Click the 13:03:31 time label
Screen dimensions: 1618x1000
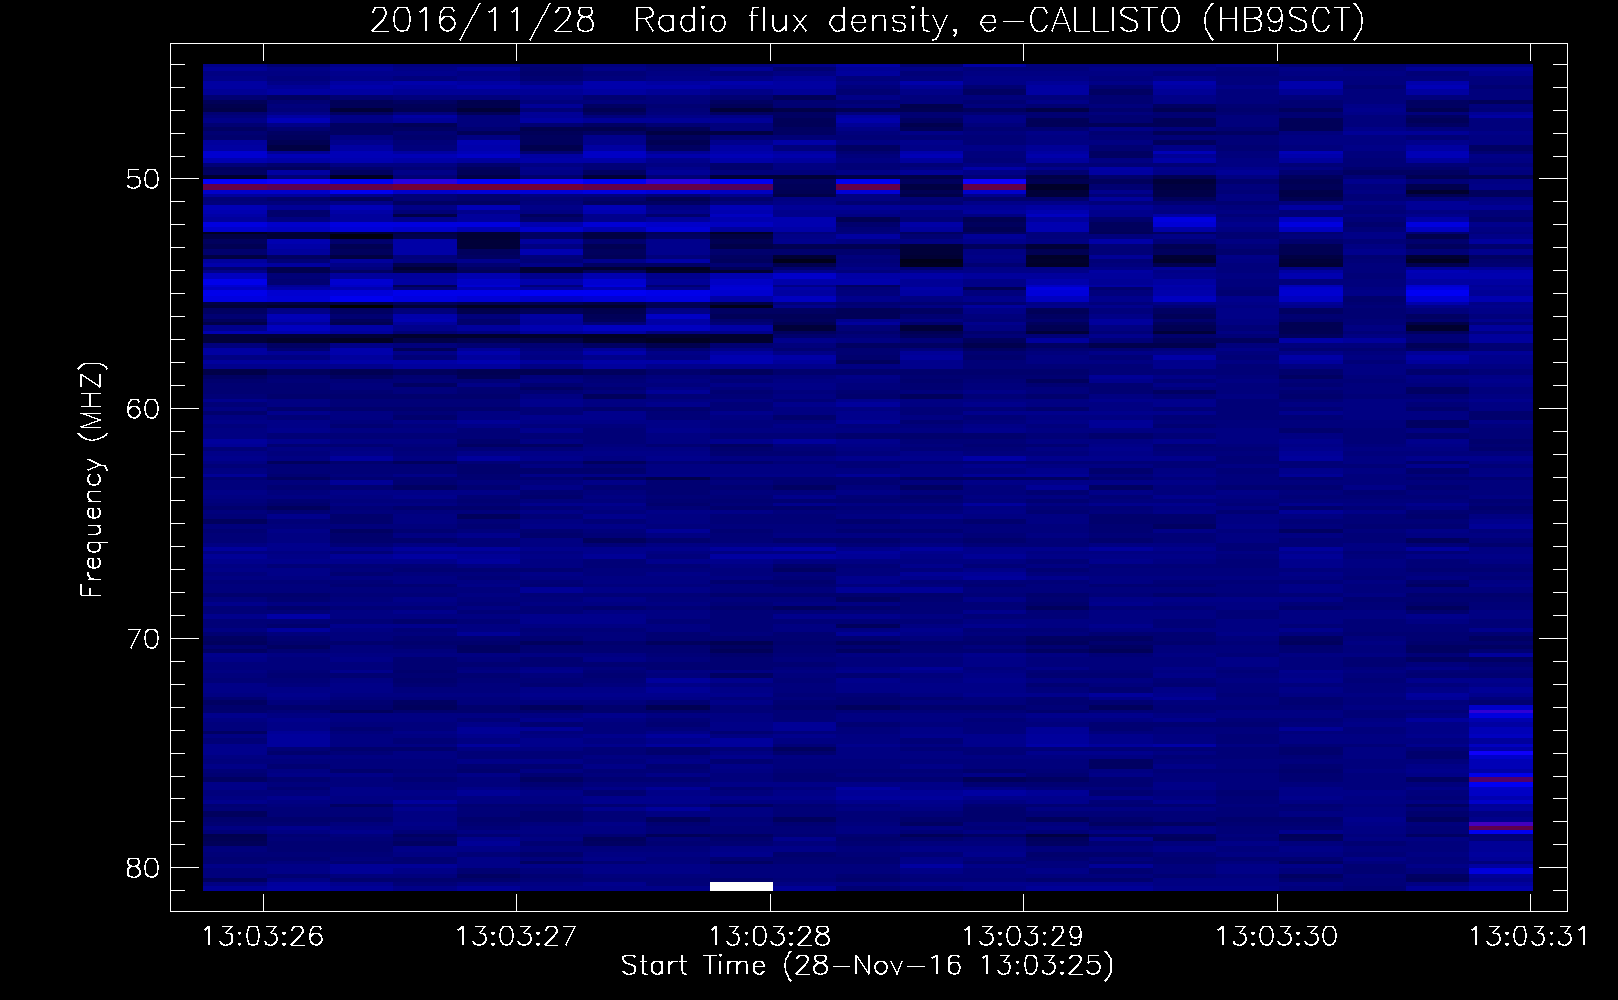coord(1529,937)
